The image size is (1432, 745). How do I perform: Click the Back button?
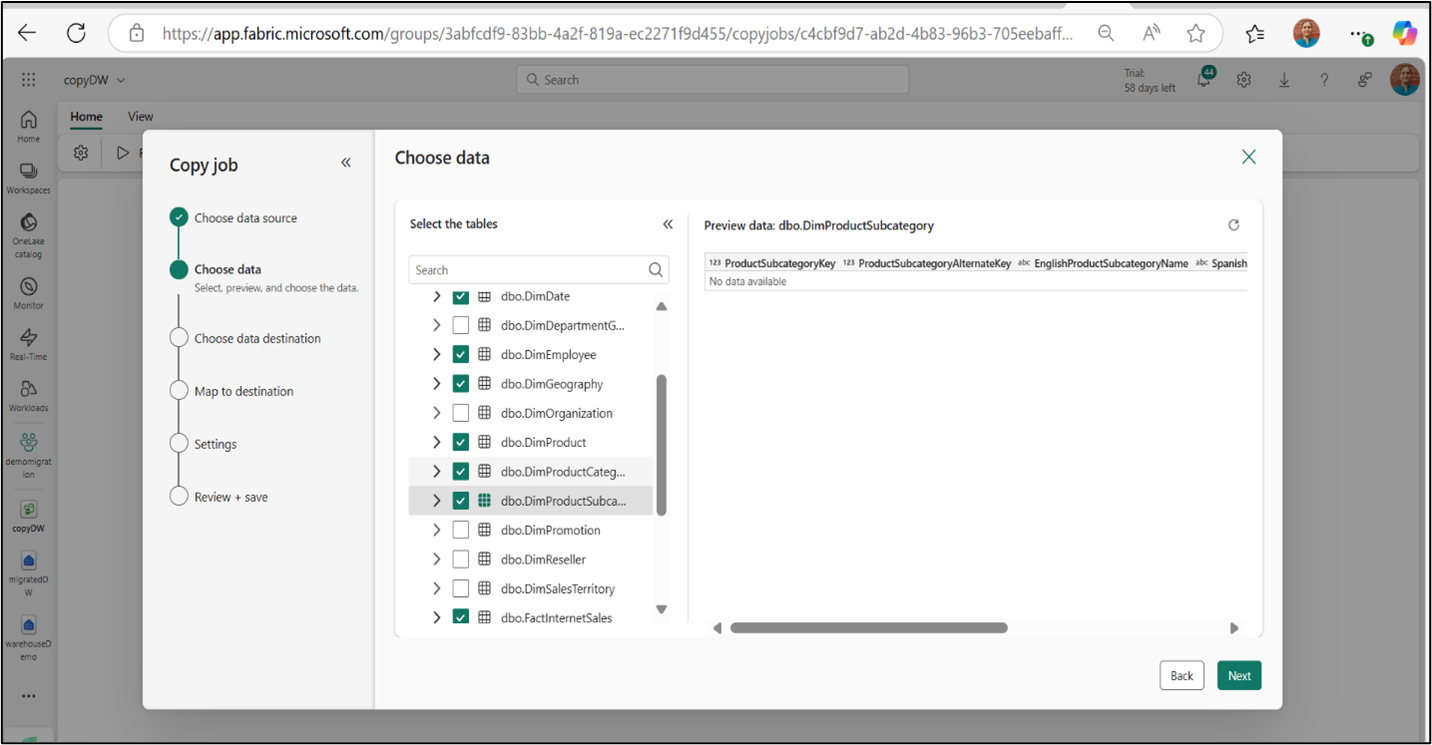tap(1182, 676)
